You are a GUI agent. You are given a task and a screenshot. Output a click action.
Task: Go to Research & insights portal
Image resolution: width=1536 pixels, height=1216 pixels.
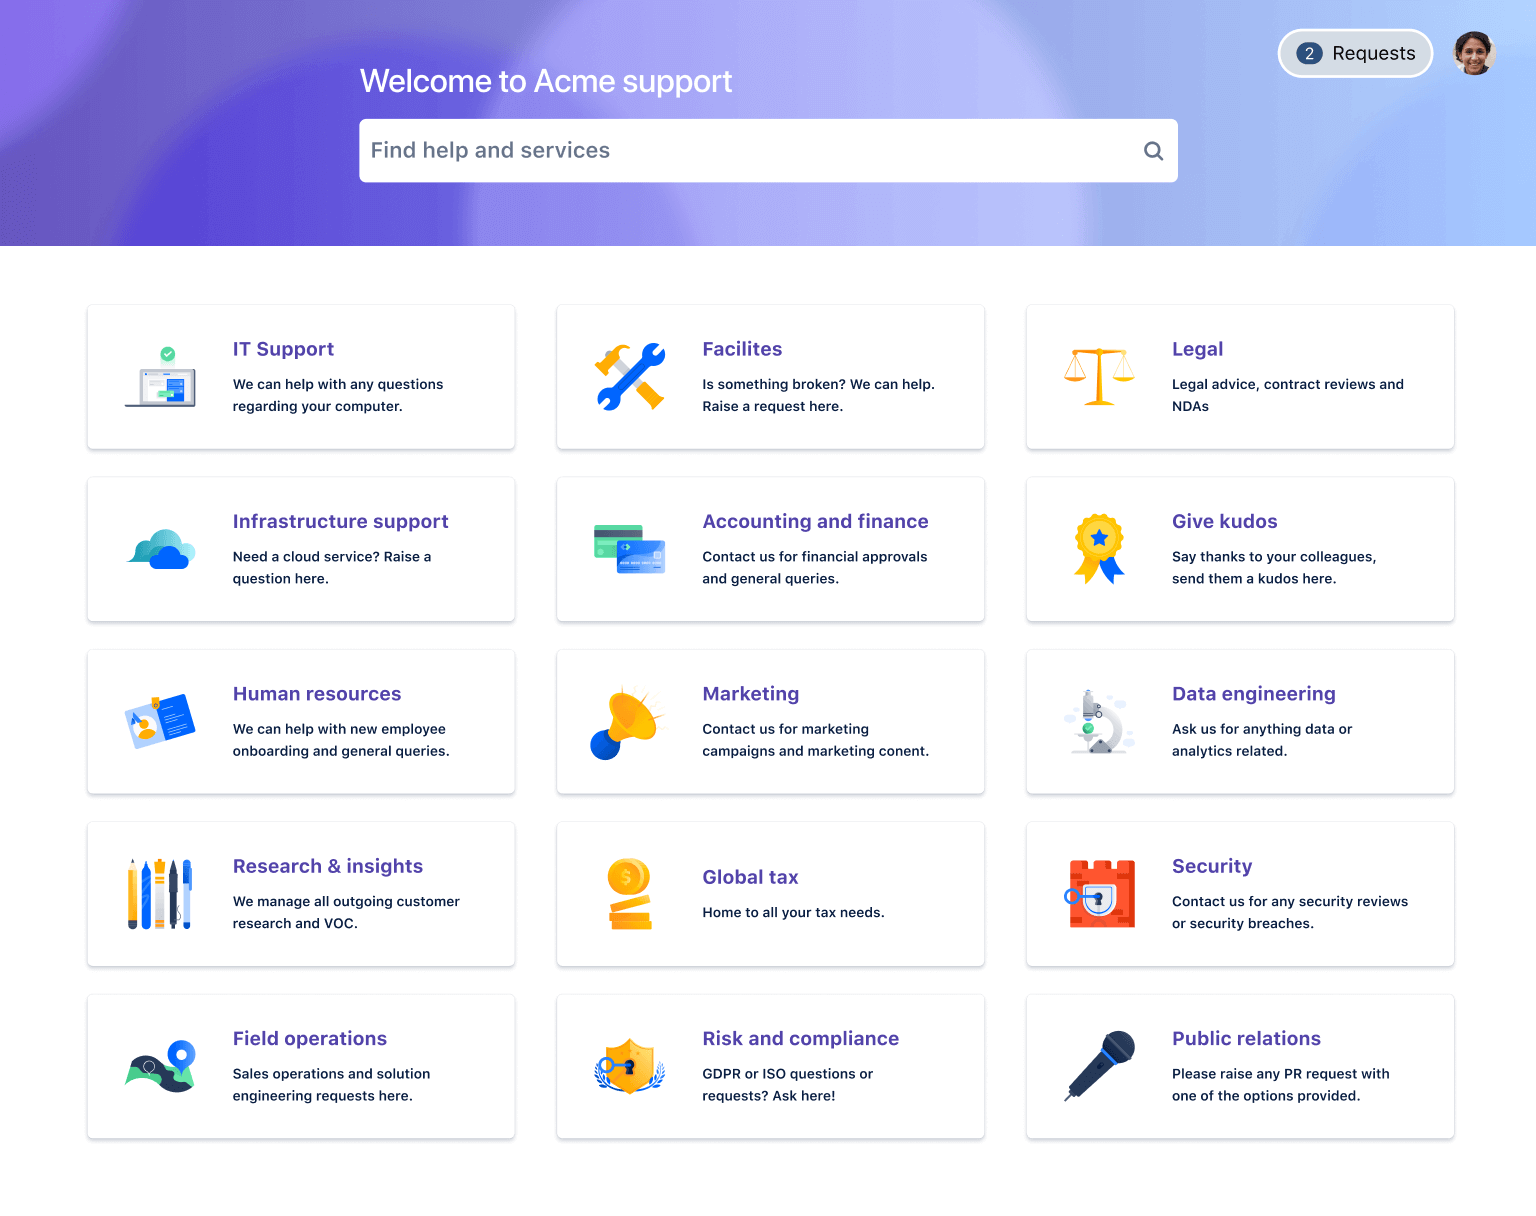(328, 867)
